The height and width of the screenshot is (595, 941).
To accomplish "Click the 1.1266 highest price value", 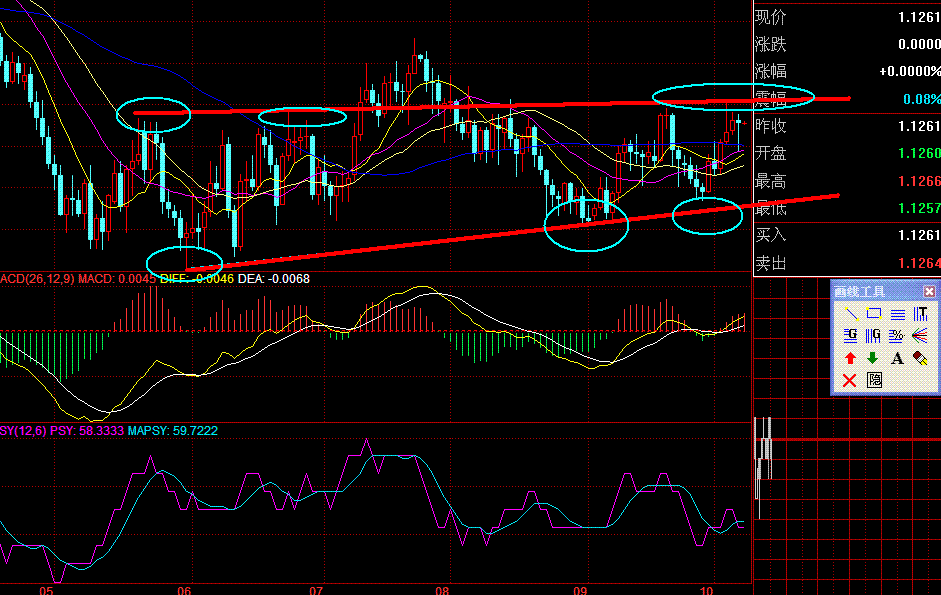I will pyautogui.click(x=919, y=181).
